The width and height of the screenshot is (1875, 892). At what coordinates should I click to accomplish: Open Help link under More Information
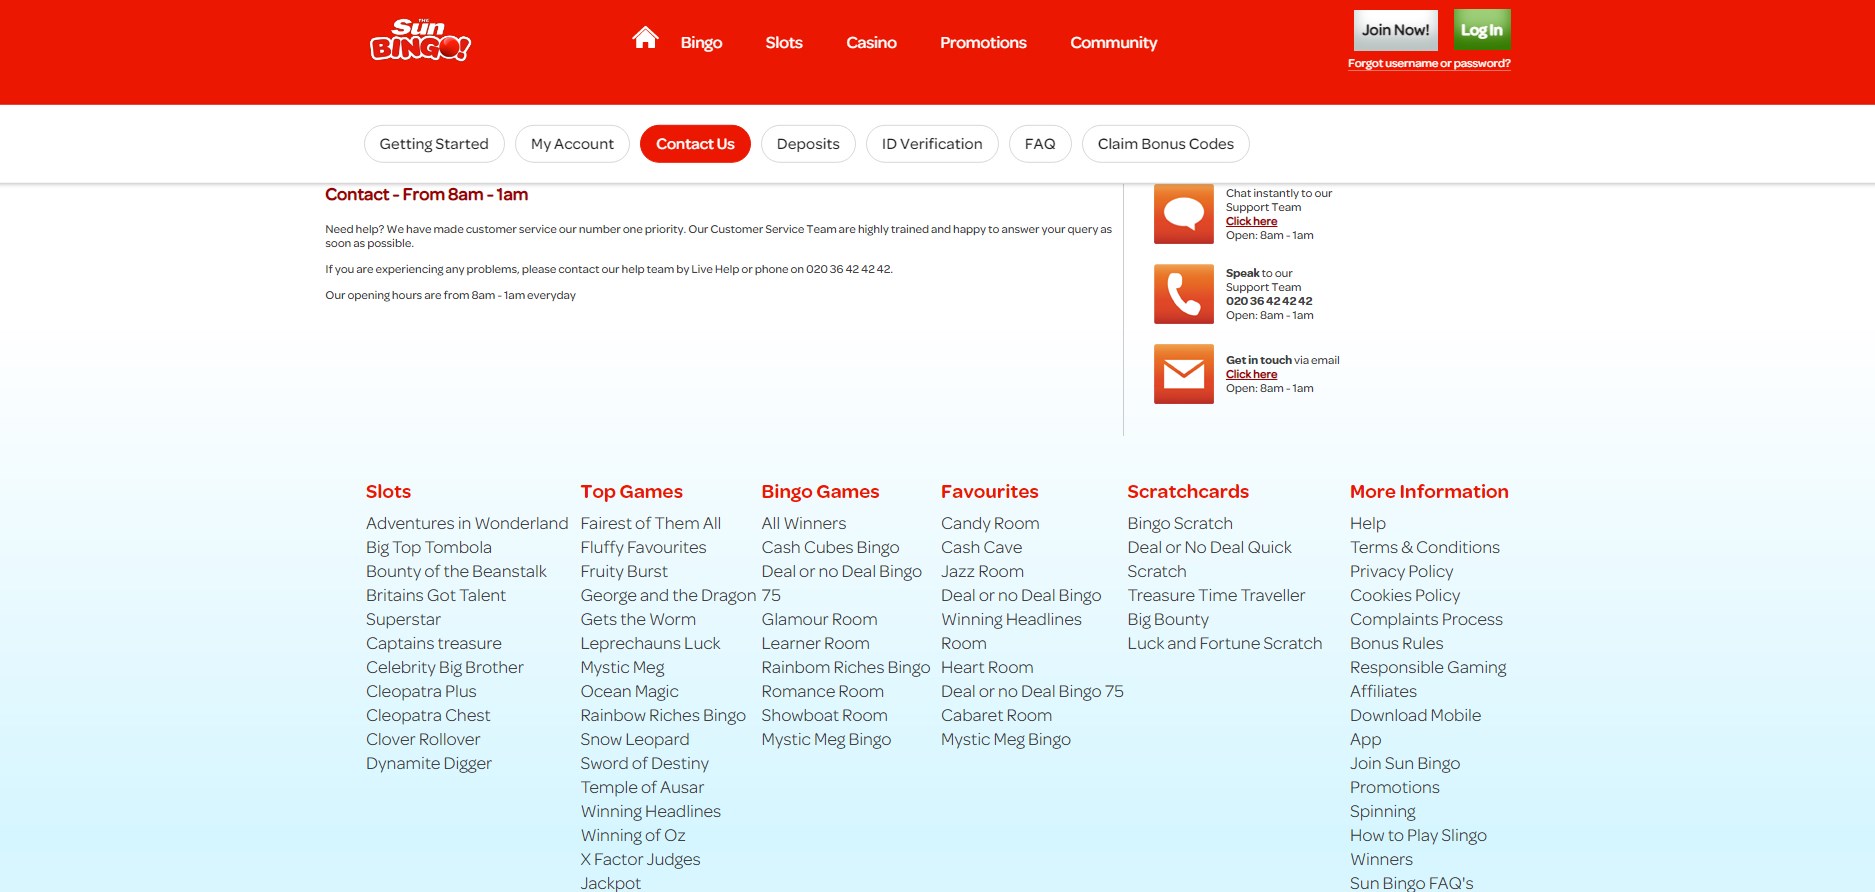coord(1368,523)
